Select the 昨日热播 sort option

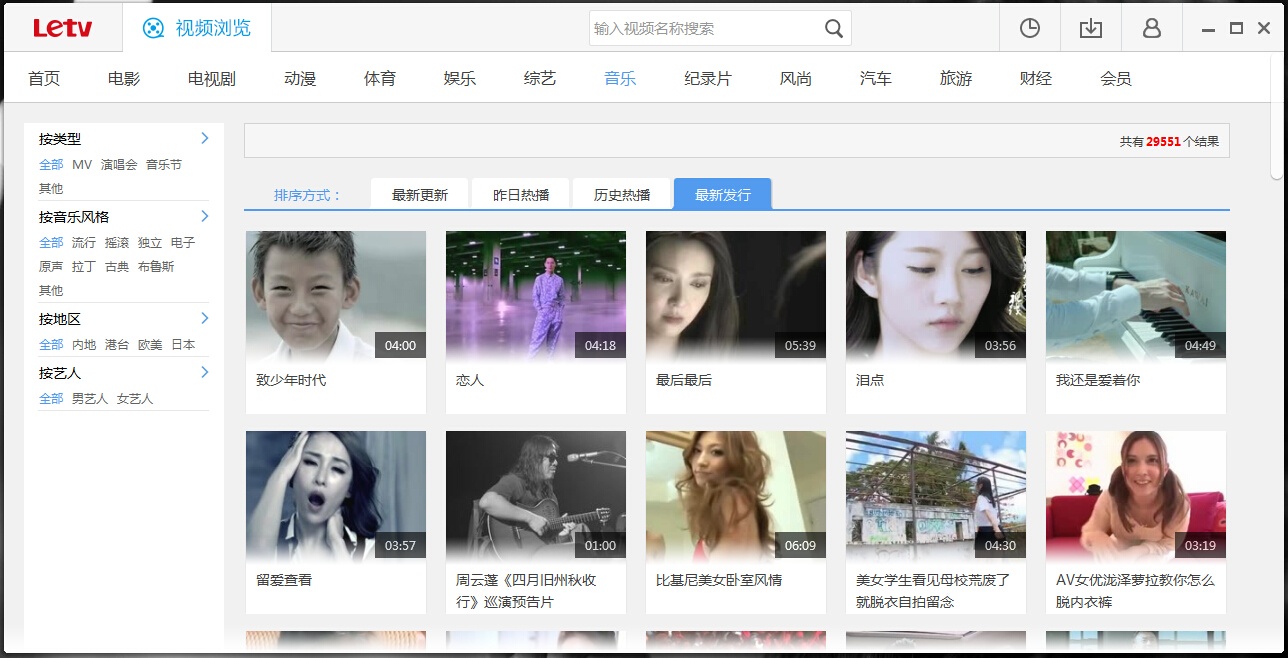point(519,193)
